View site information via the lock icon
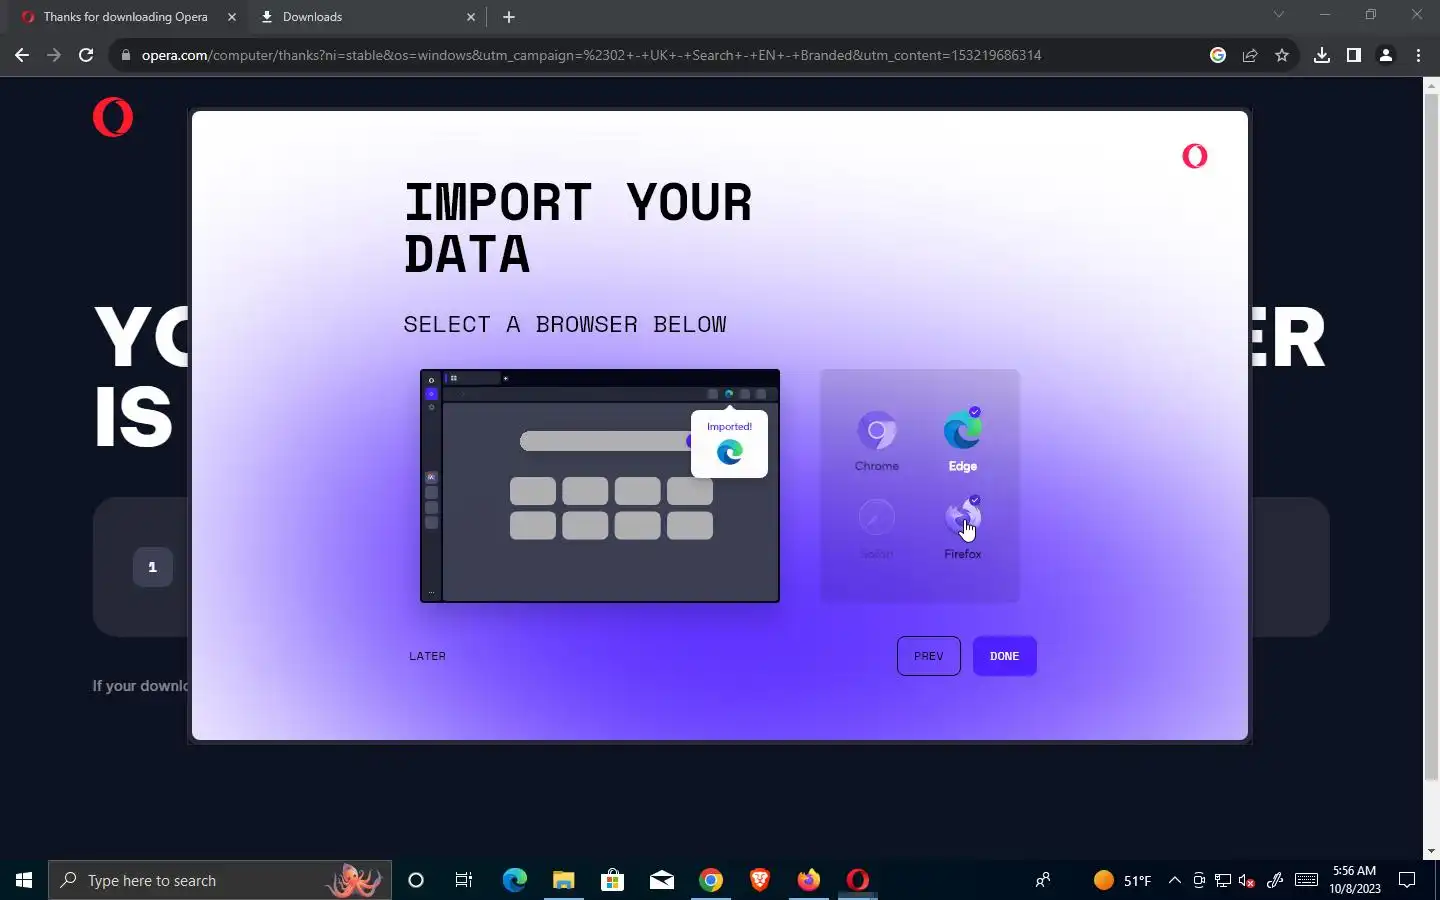 [x=126, y=55]
